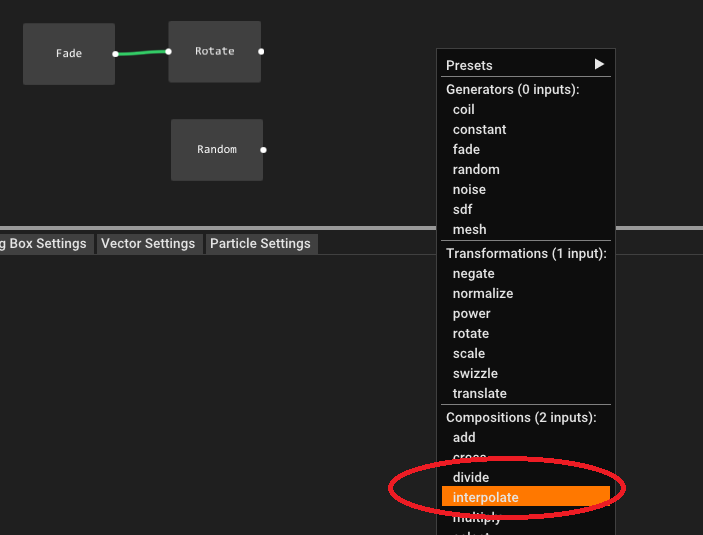
Task: Click highlighted interpolate entry
Action: coord(525,497)
